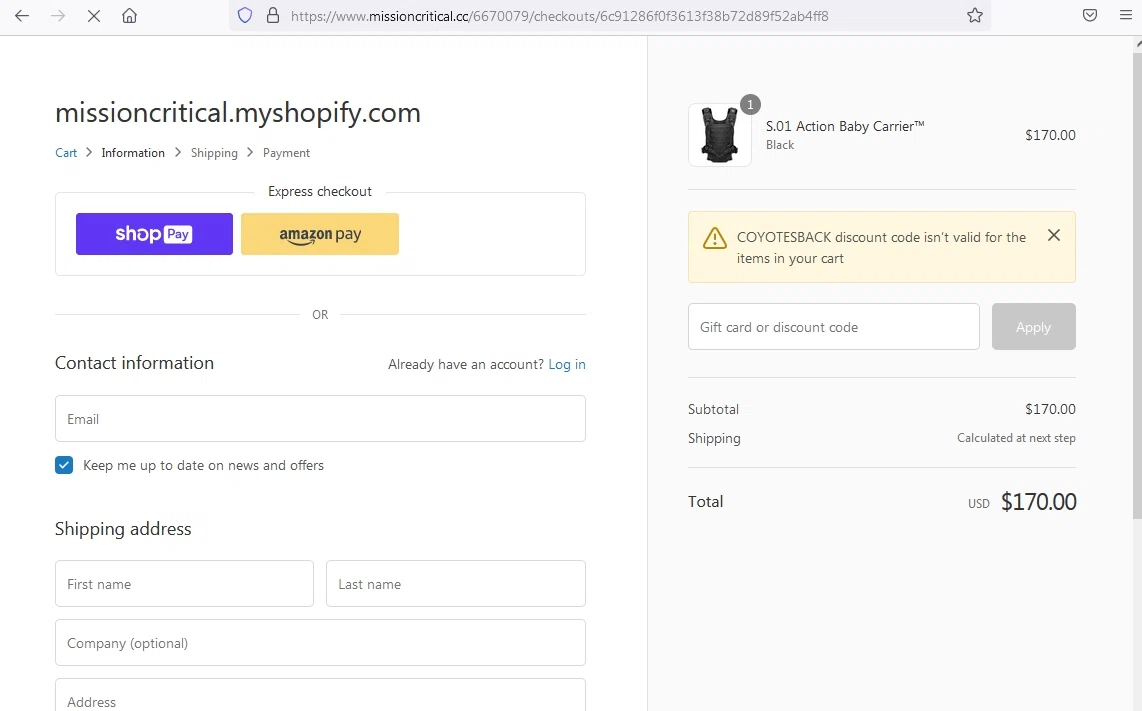Open tracking protection shield info
The image size is (1142, 711).
click(x=245, y=15)
